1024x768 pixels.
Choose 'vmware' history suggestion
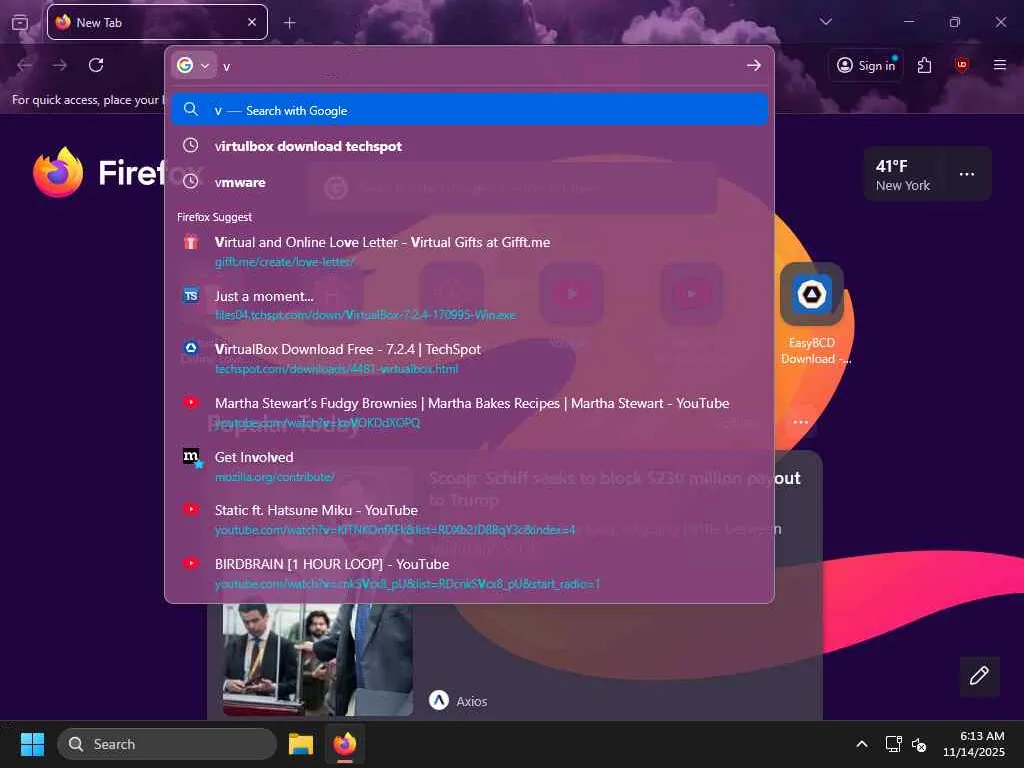tap(469, 182)
